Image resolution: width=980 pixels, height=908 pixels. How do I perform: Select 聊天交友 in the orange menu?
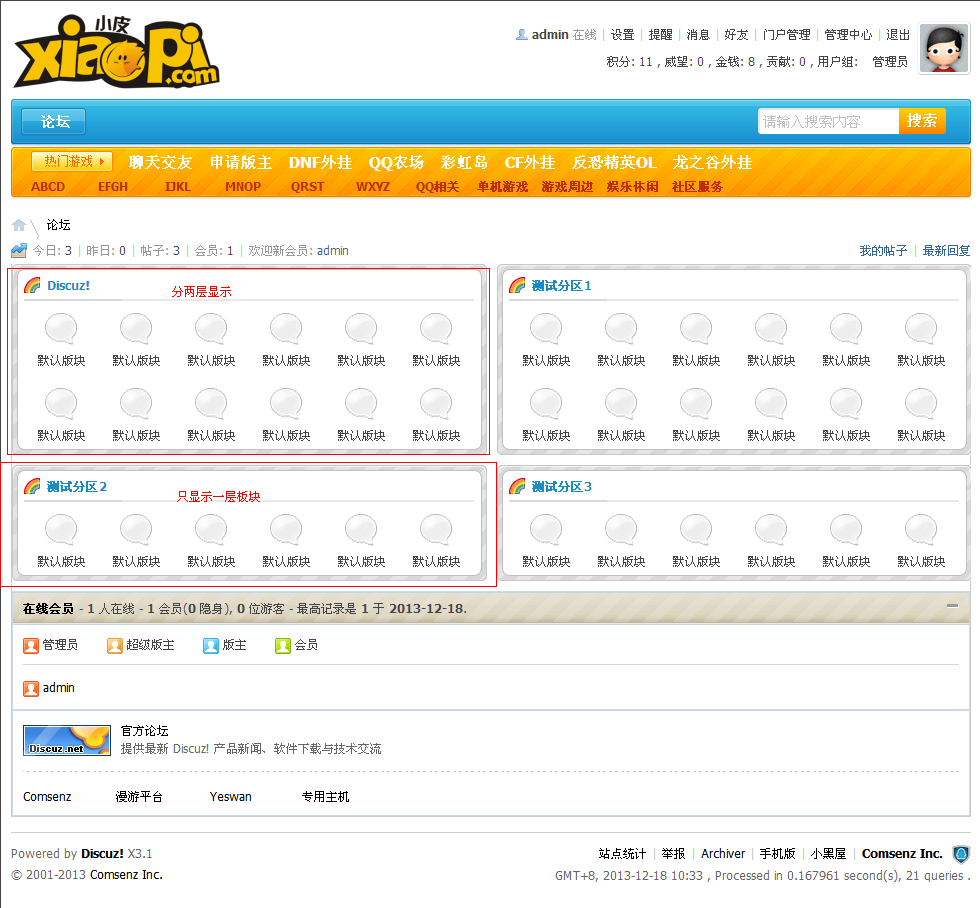160,162
